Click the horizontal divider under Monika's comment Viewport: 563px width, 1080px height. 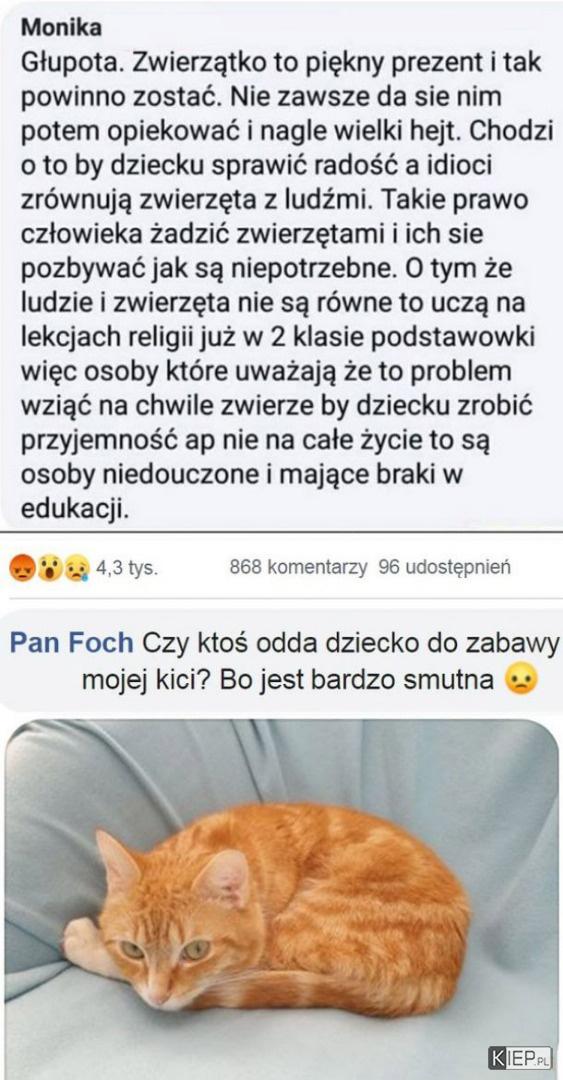click(x=281, y=532)
